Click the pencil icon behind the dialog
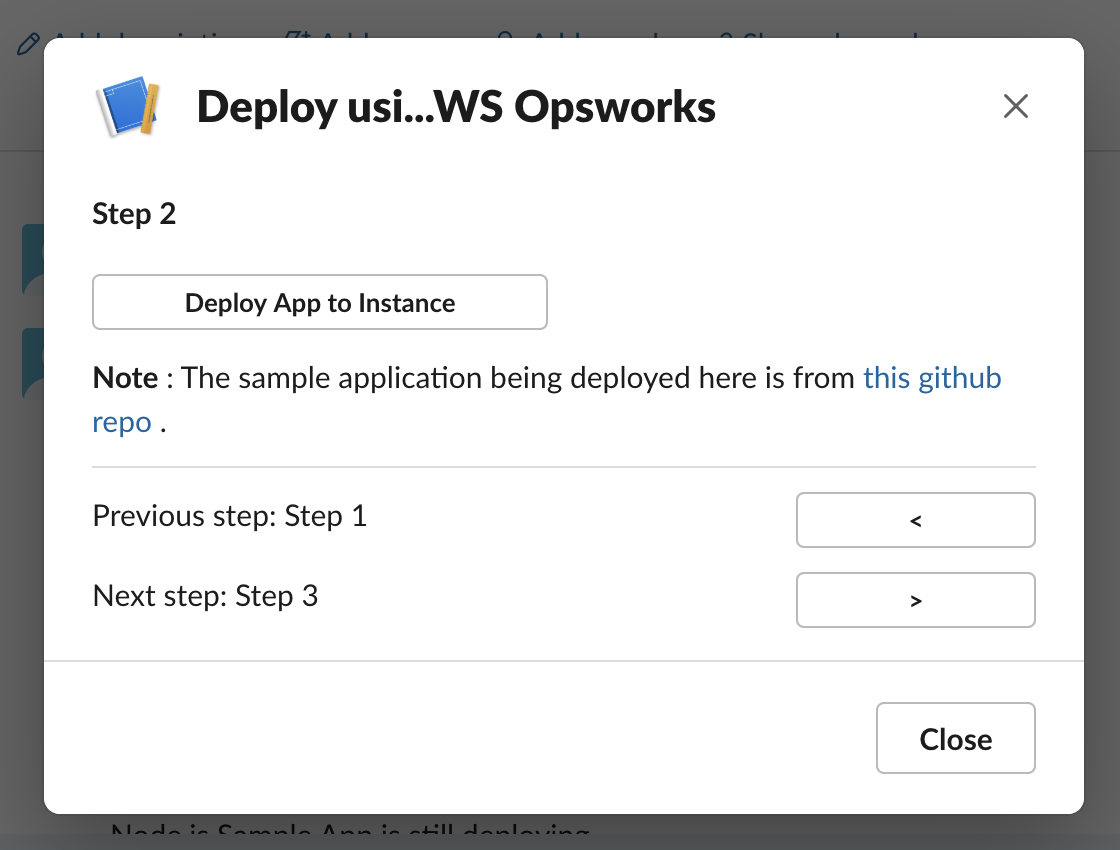The image size is (1120, 850). (x=29, y=44)
